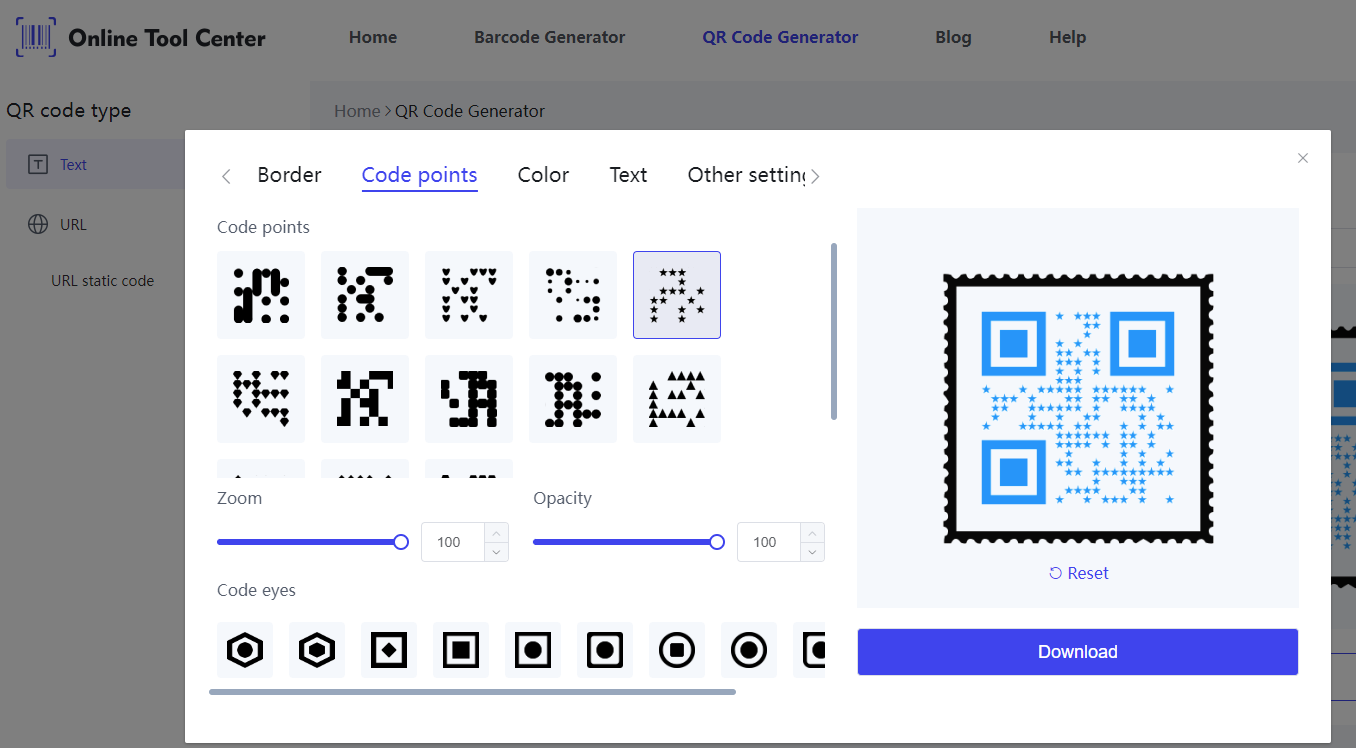Click the Home breadcrumb link
Image resolution: width=1356 pixels, height=748 pixels.
357,111
